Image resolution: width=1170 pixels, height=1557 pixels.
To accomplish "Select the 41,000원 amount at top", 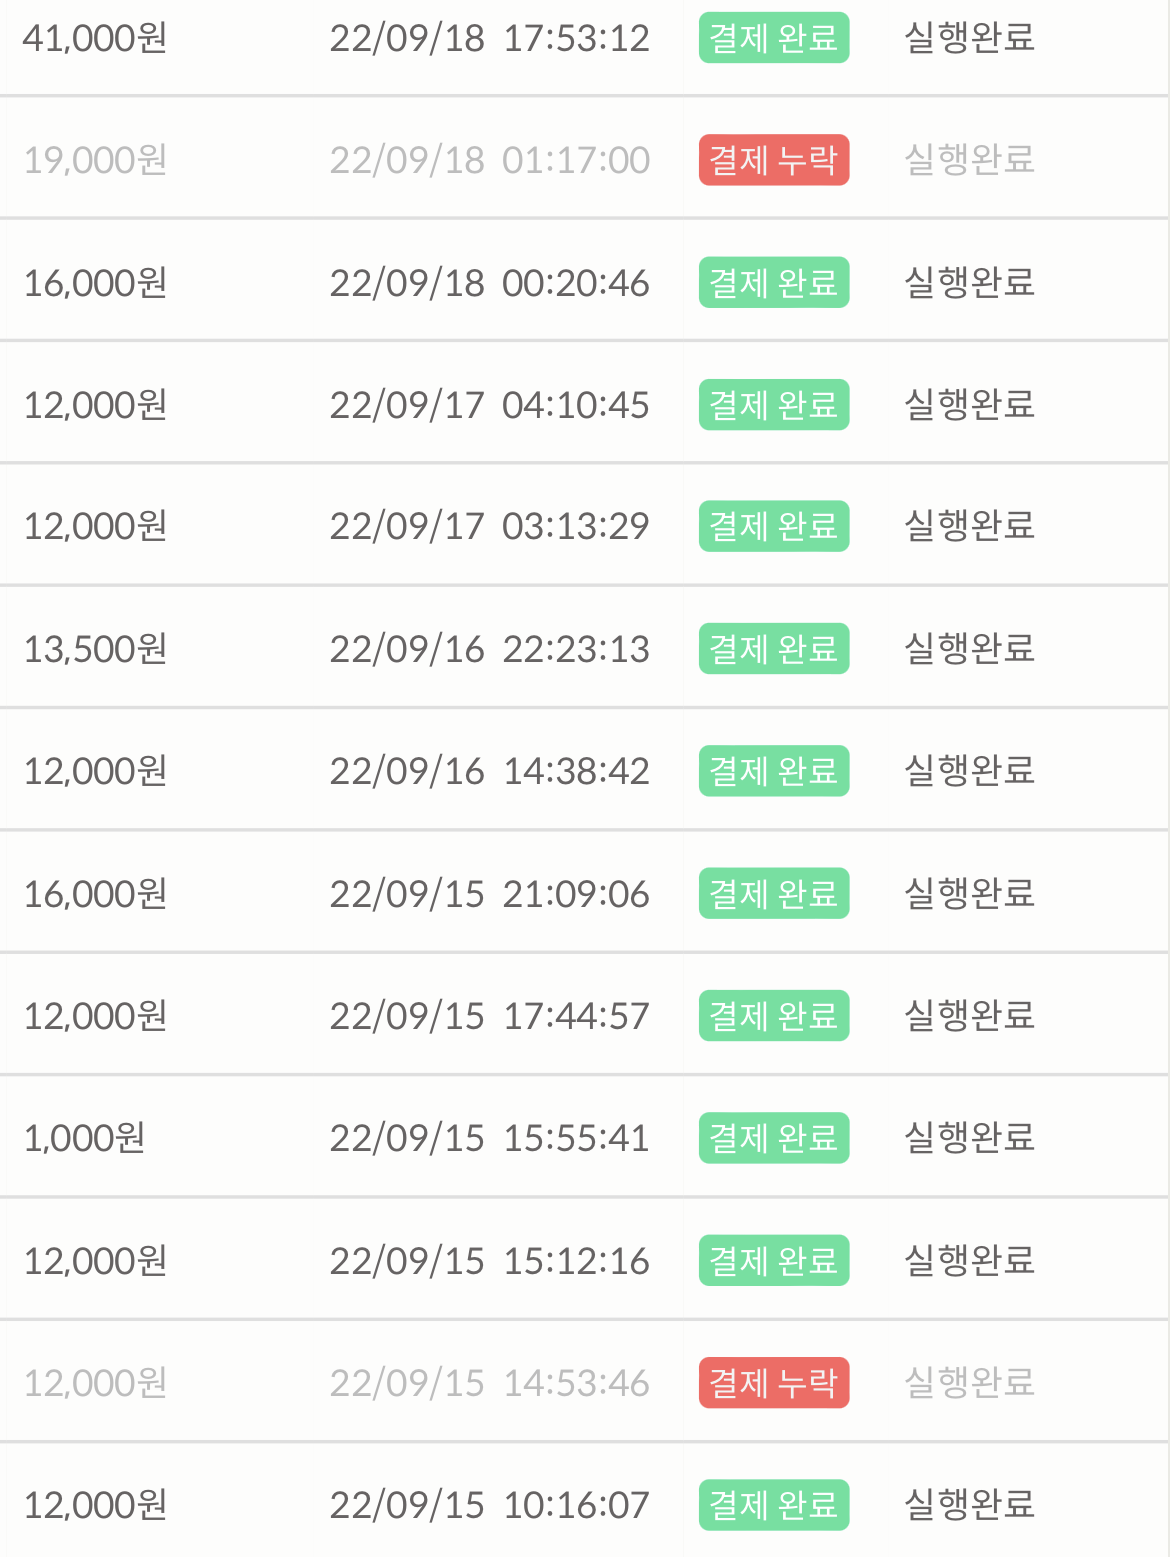I will click(x=95, y=38).
